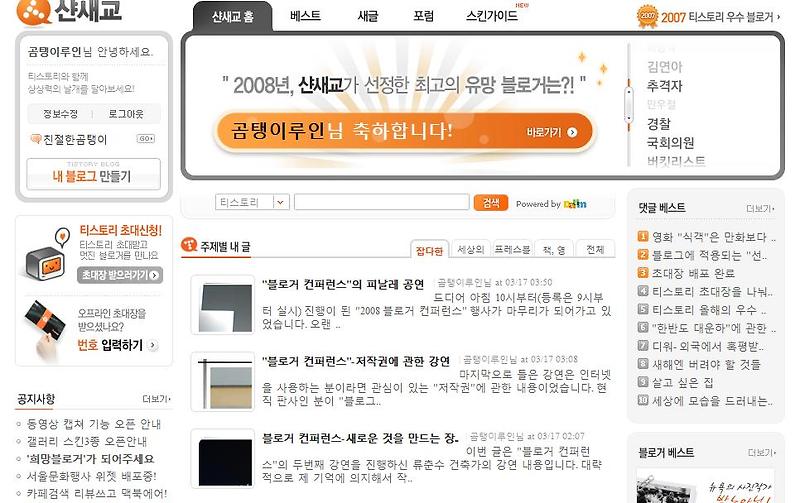Open the thumbnail of the 저작권에 관한 강연 post
The width and height of the screenshot is (800, 503).
click(x=223, y=382)
